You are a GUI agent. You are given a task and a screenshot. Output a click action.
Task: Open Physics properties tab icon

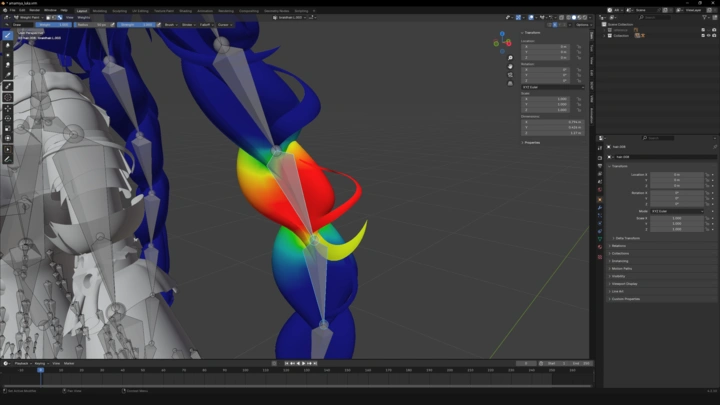click(x=600, y=223)
